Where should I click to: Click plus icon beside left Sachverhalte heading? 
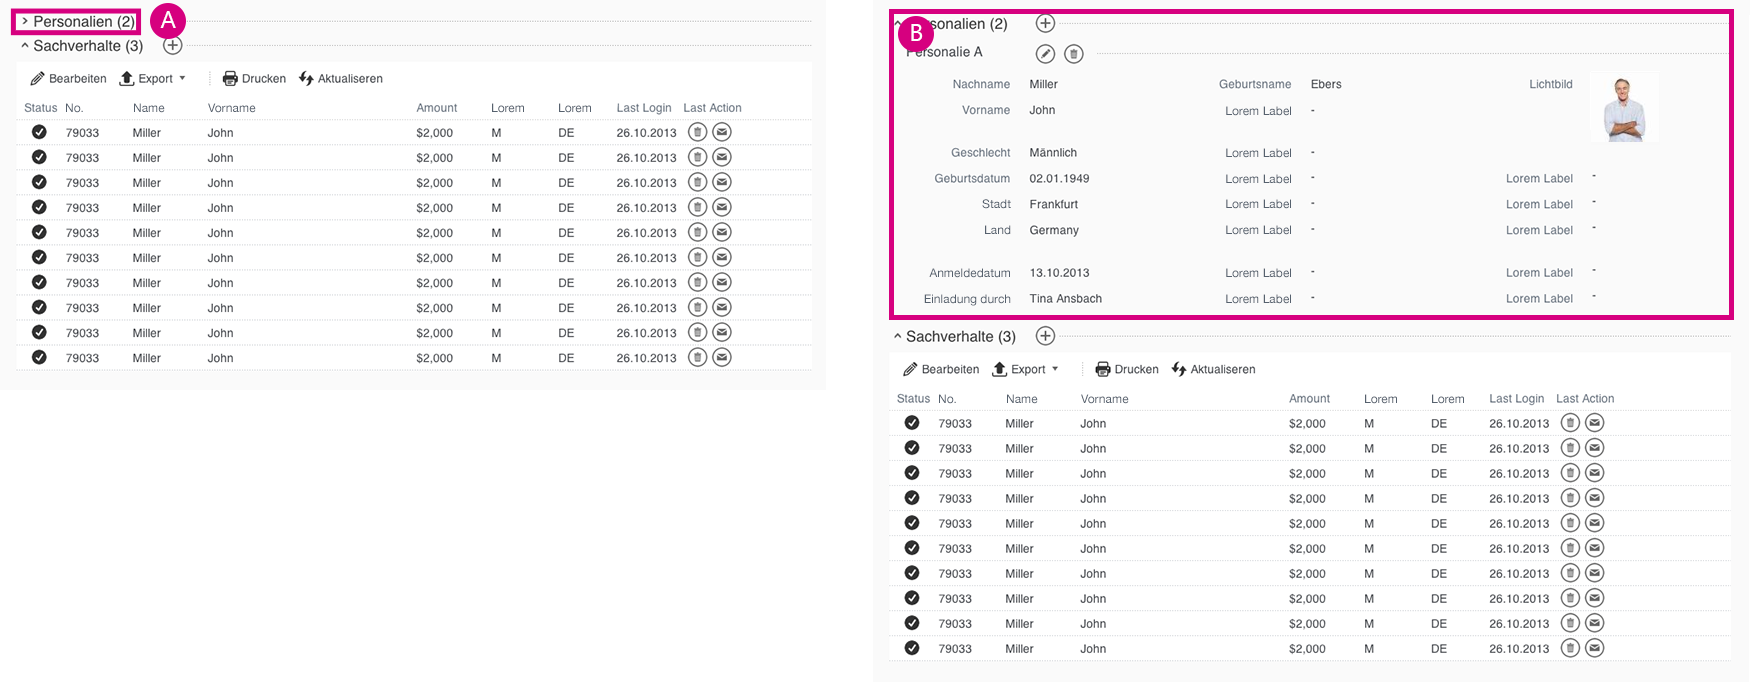[x=173, y=45]
